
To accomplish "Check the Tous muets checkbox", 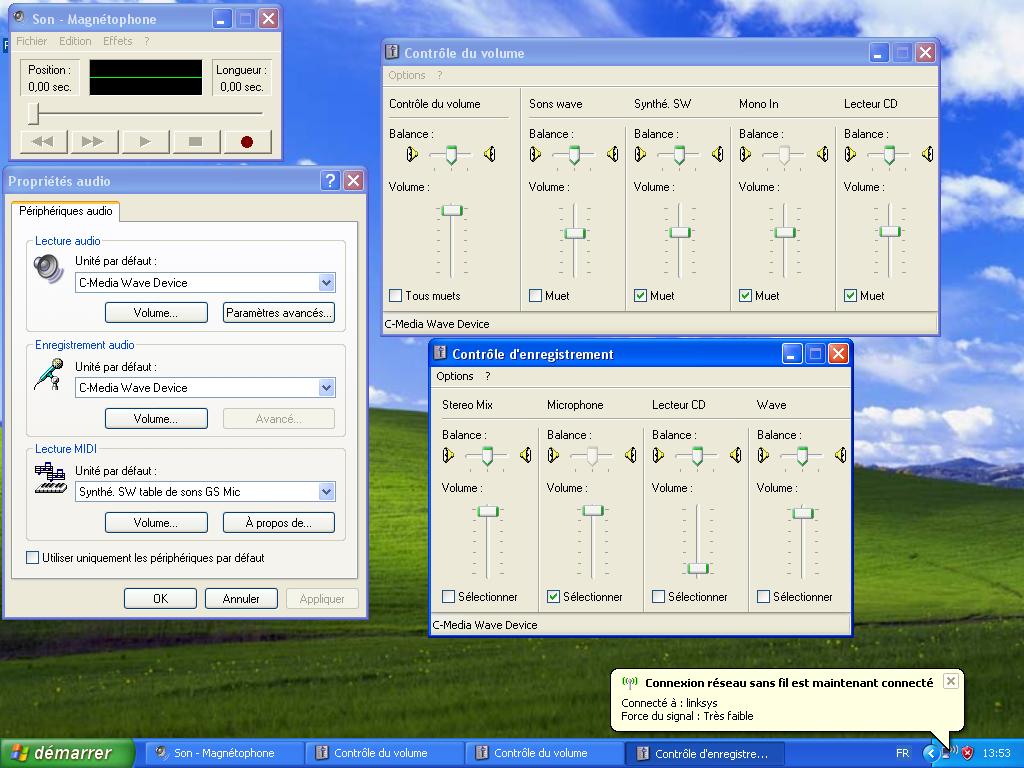I will 396,296.
